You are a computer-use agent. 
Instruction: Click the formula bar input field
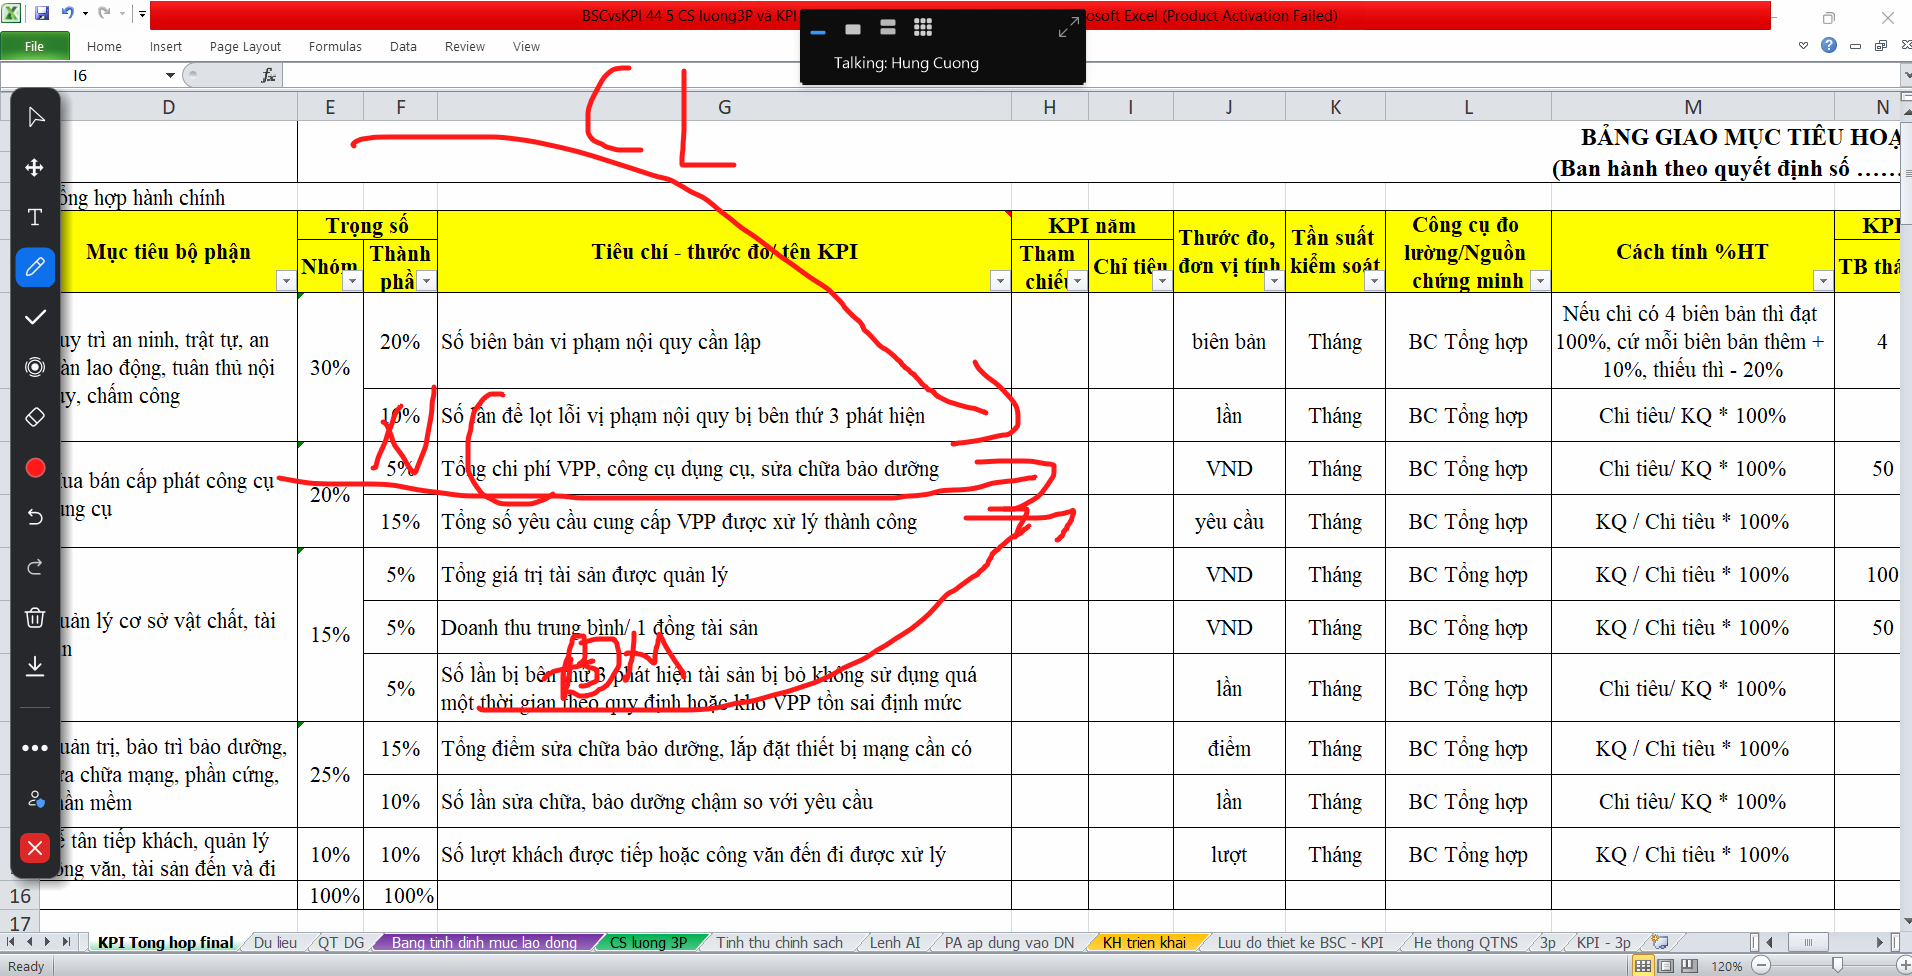[x=1000, y=76]
